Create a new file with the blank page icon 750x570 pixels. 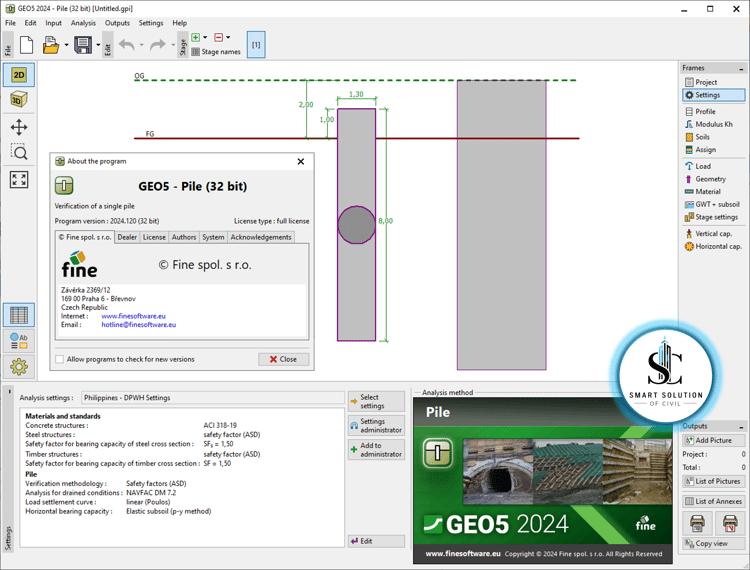click(x=26, y=45)
